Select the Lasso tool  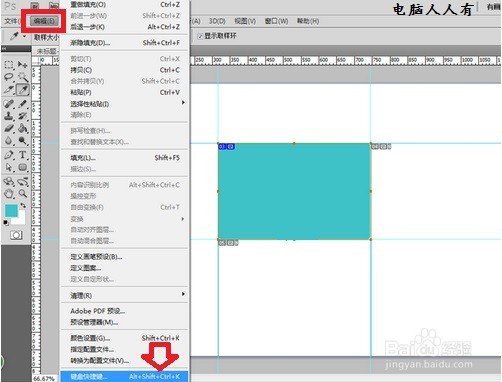pos(9,77)
